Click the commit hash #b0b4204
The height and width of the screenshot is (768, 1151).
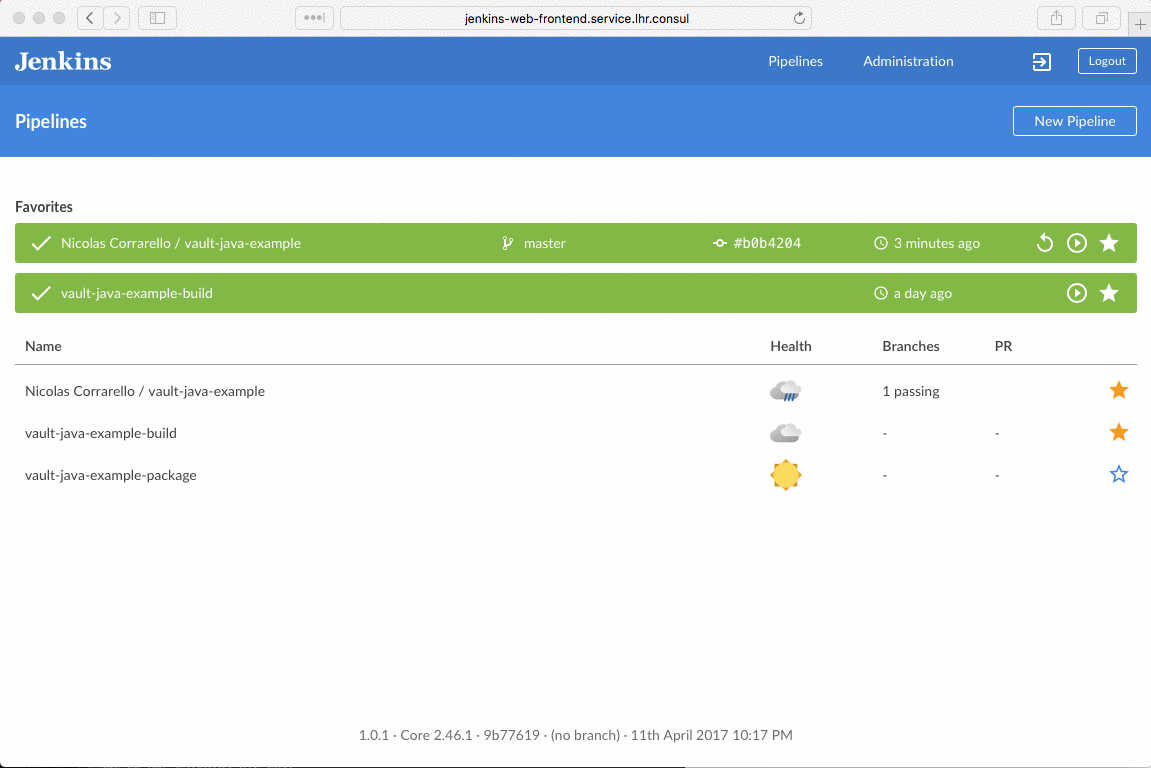[x=767, y=243]
